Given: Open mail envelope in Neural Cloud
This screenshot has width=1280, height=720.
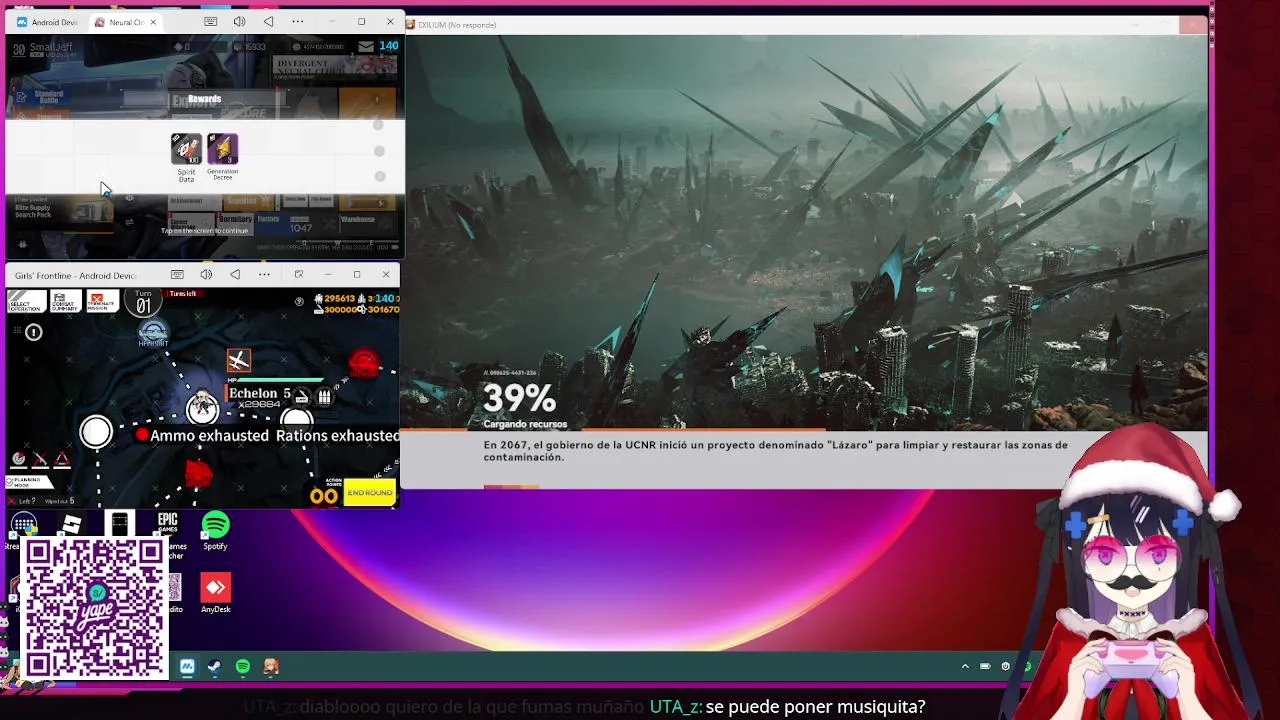Looking at the screenshot, I should coord(365,46).
